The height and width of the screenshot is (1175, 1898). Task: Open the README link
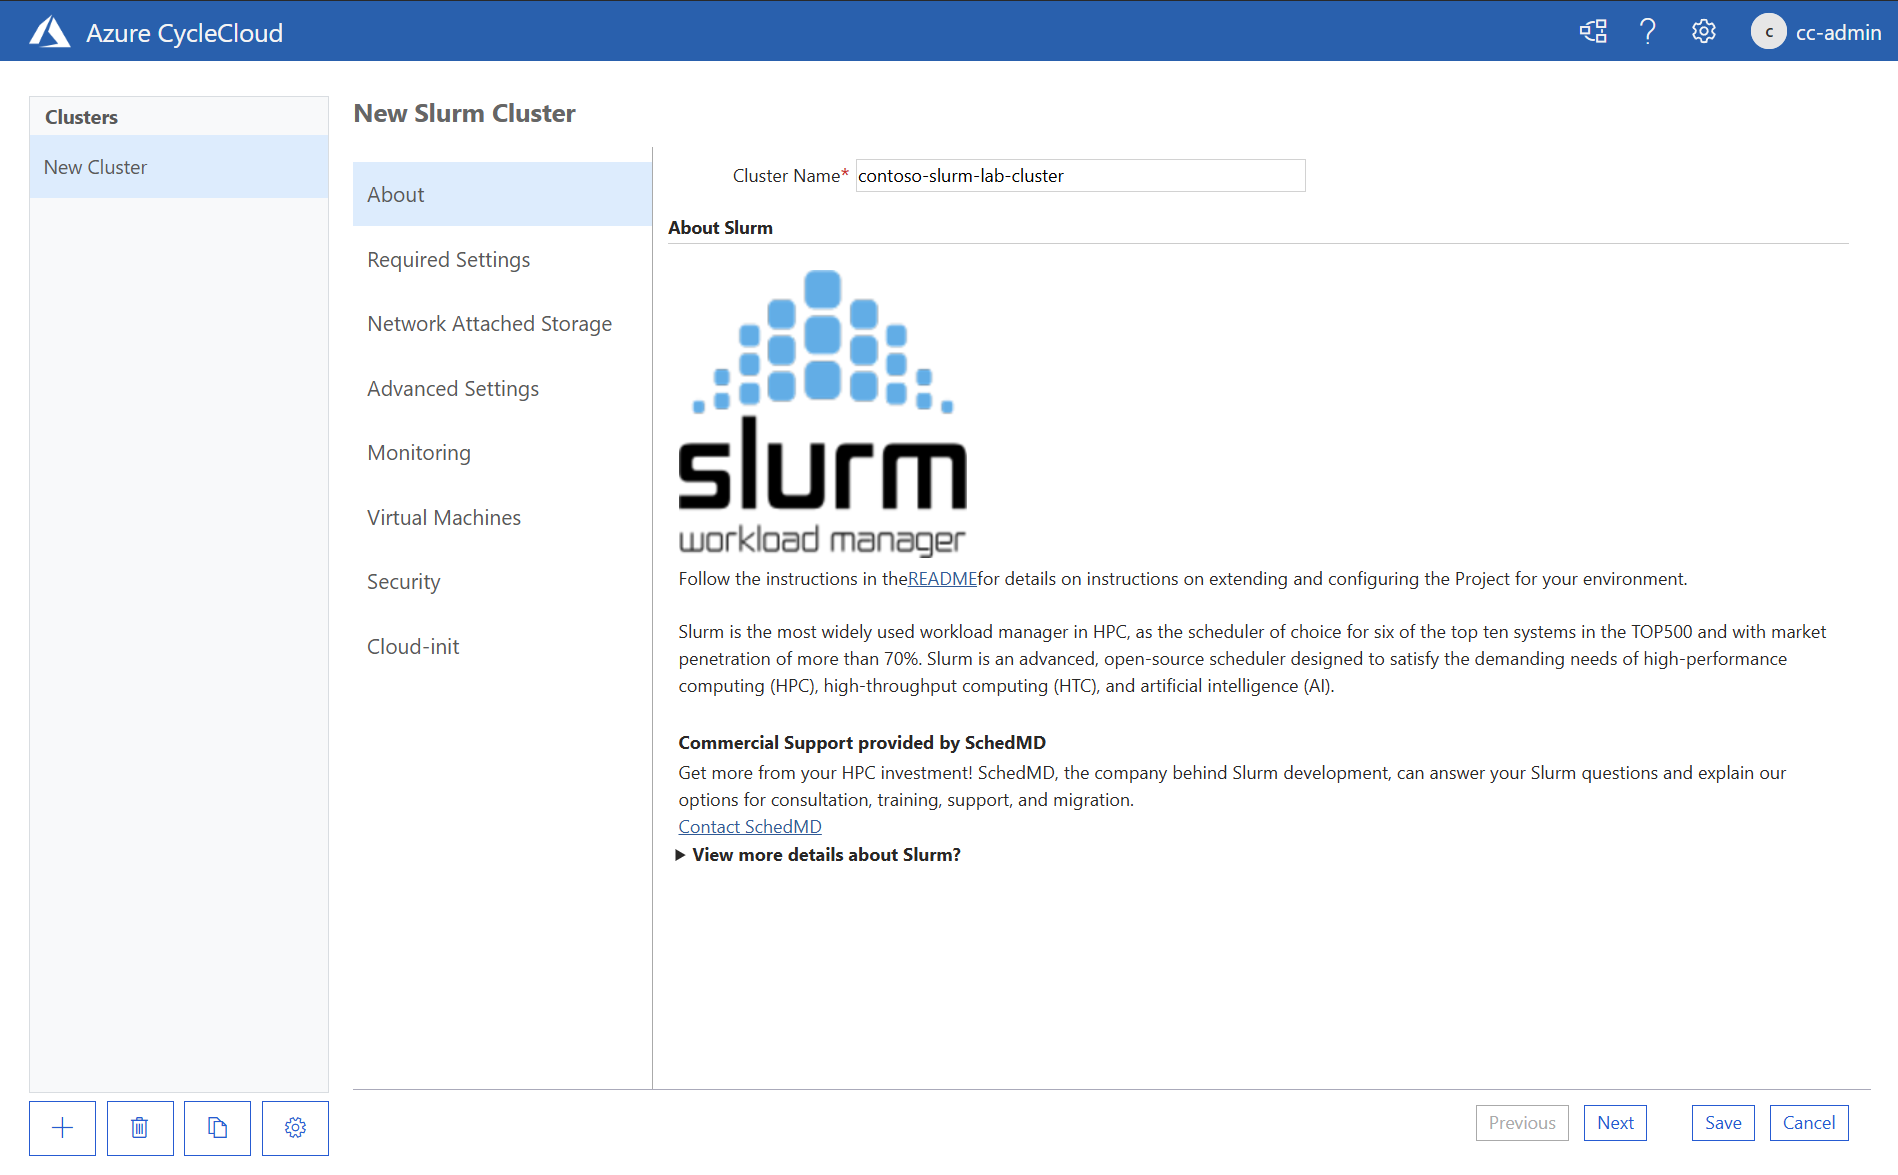(x=942, y=579)
